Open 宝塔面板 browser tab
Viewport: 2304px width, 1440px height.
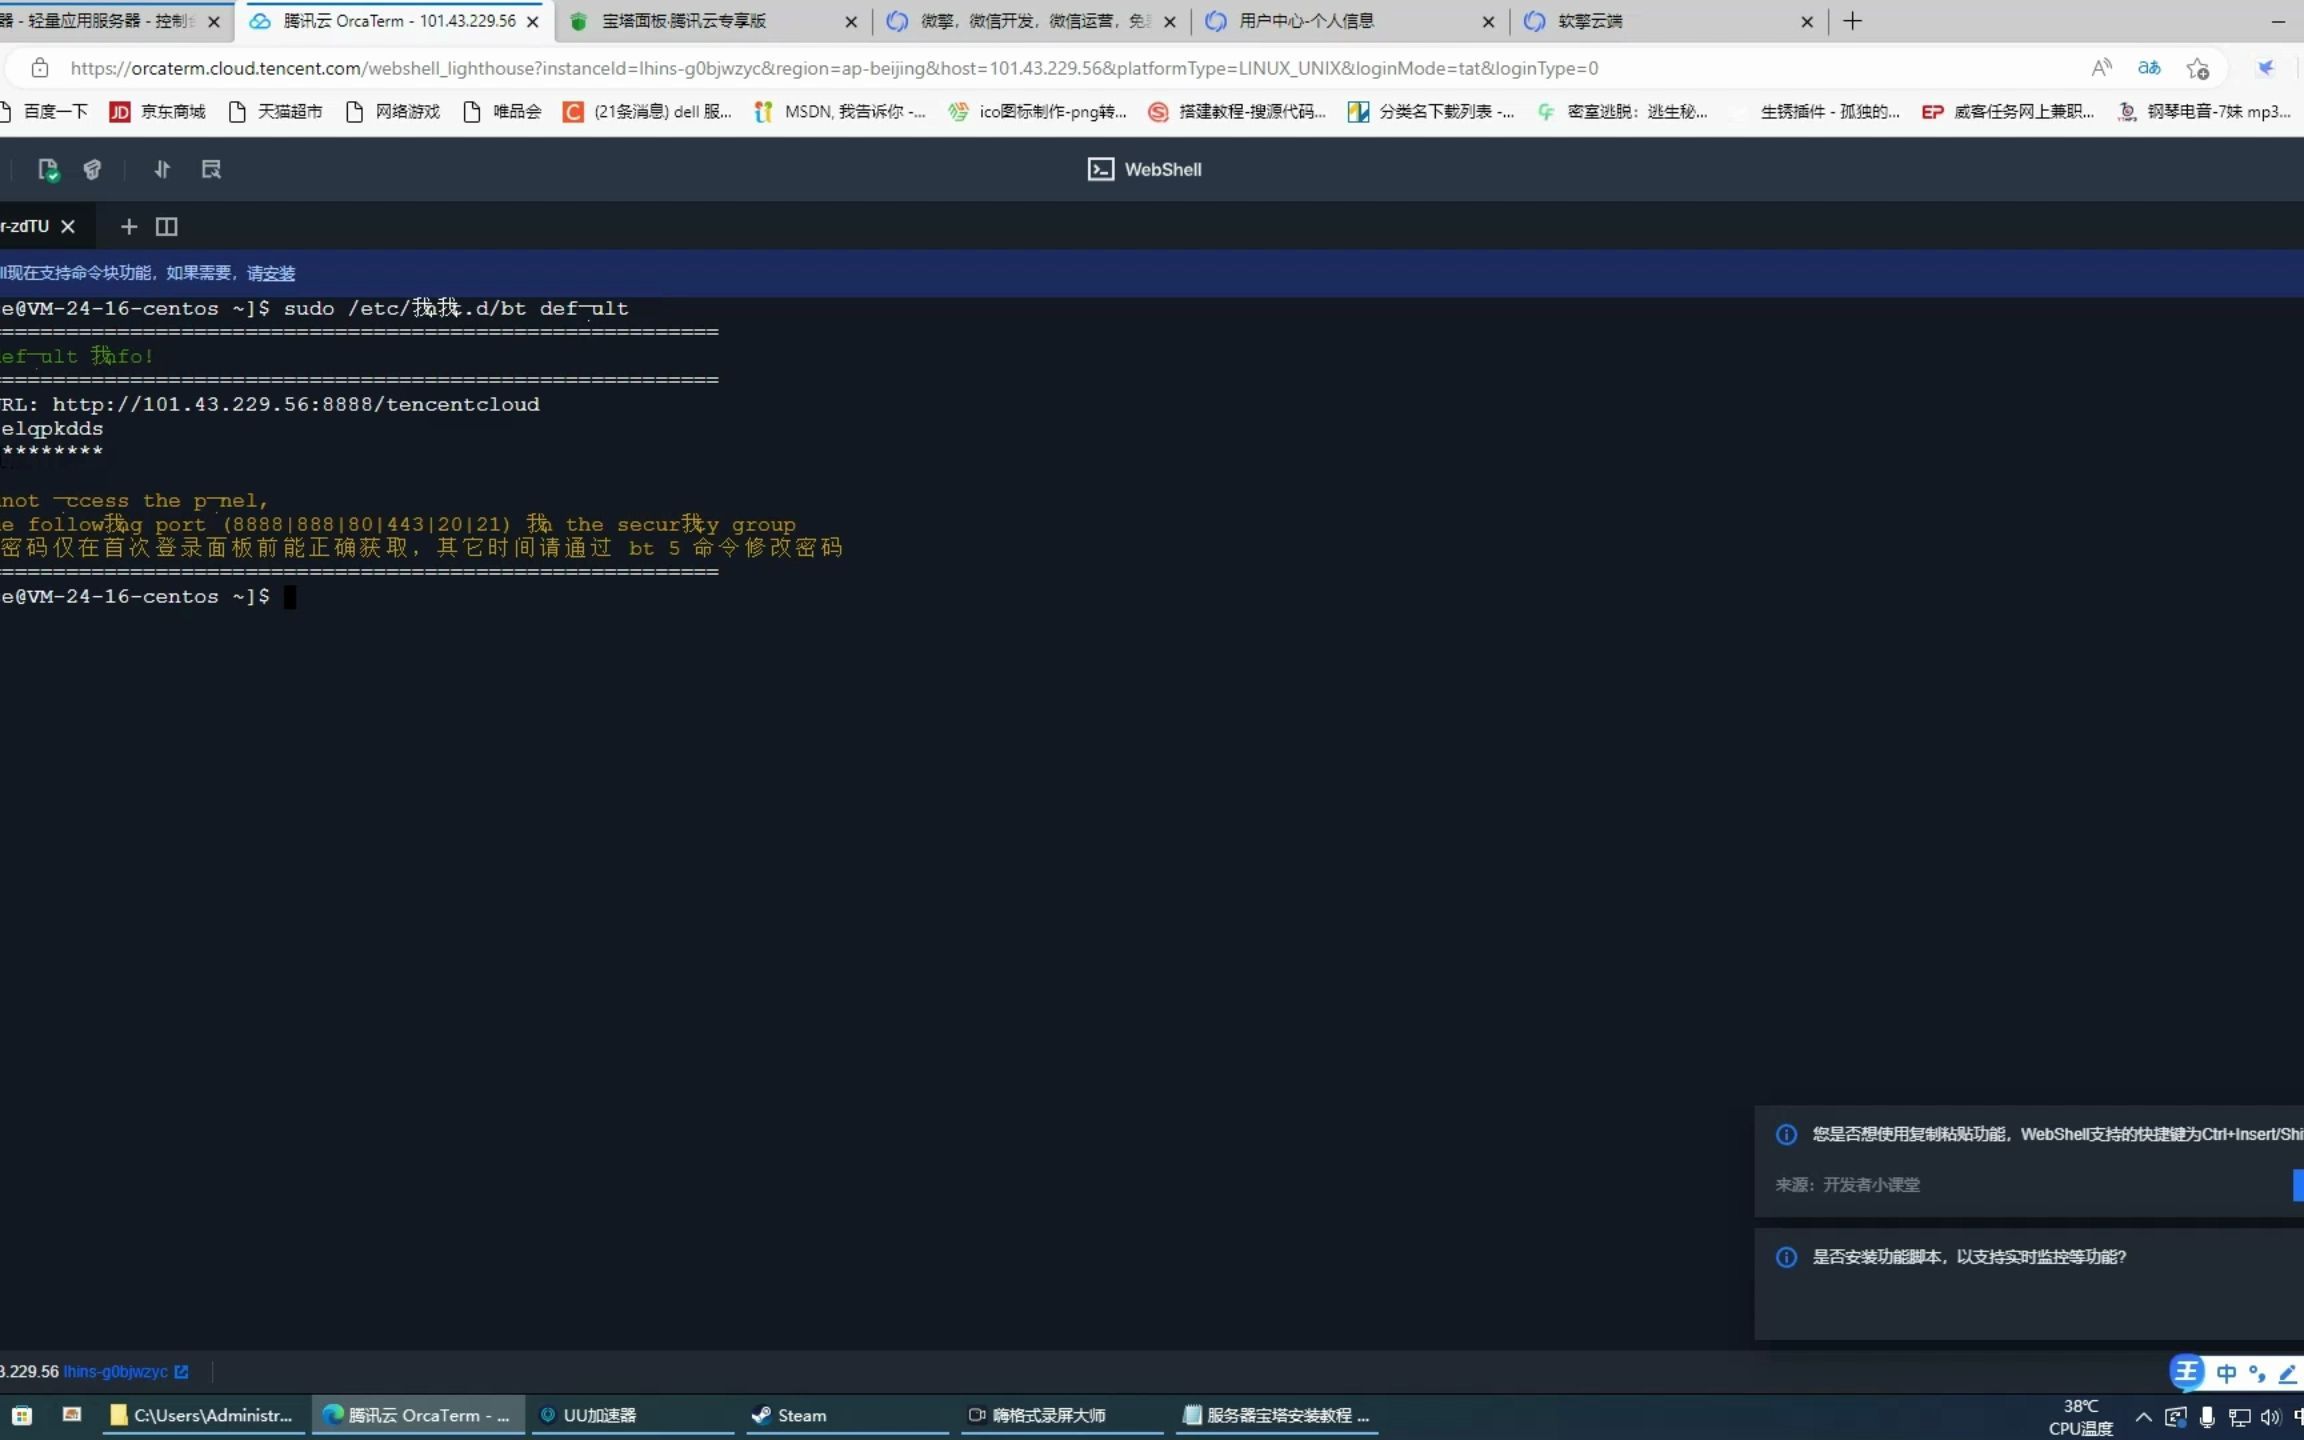695,20
